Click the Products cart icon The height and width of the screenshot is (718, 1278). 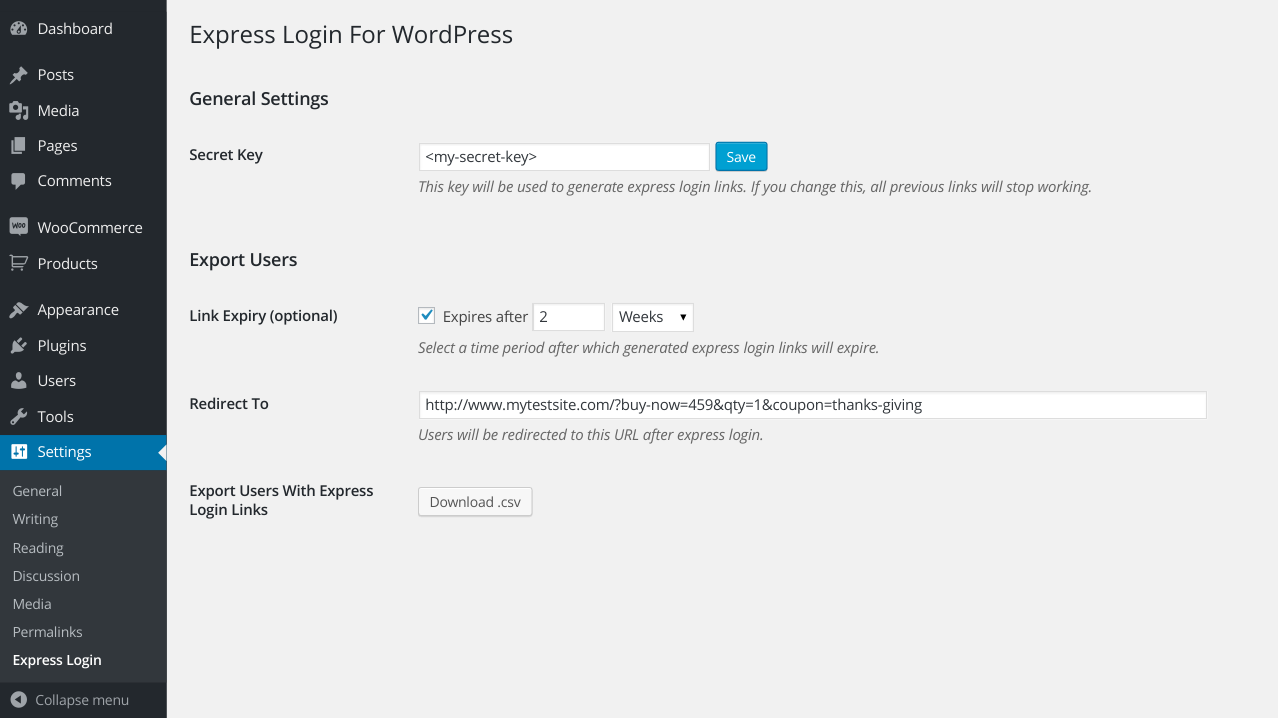[x=18, y=263]
